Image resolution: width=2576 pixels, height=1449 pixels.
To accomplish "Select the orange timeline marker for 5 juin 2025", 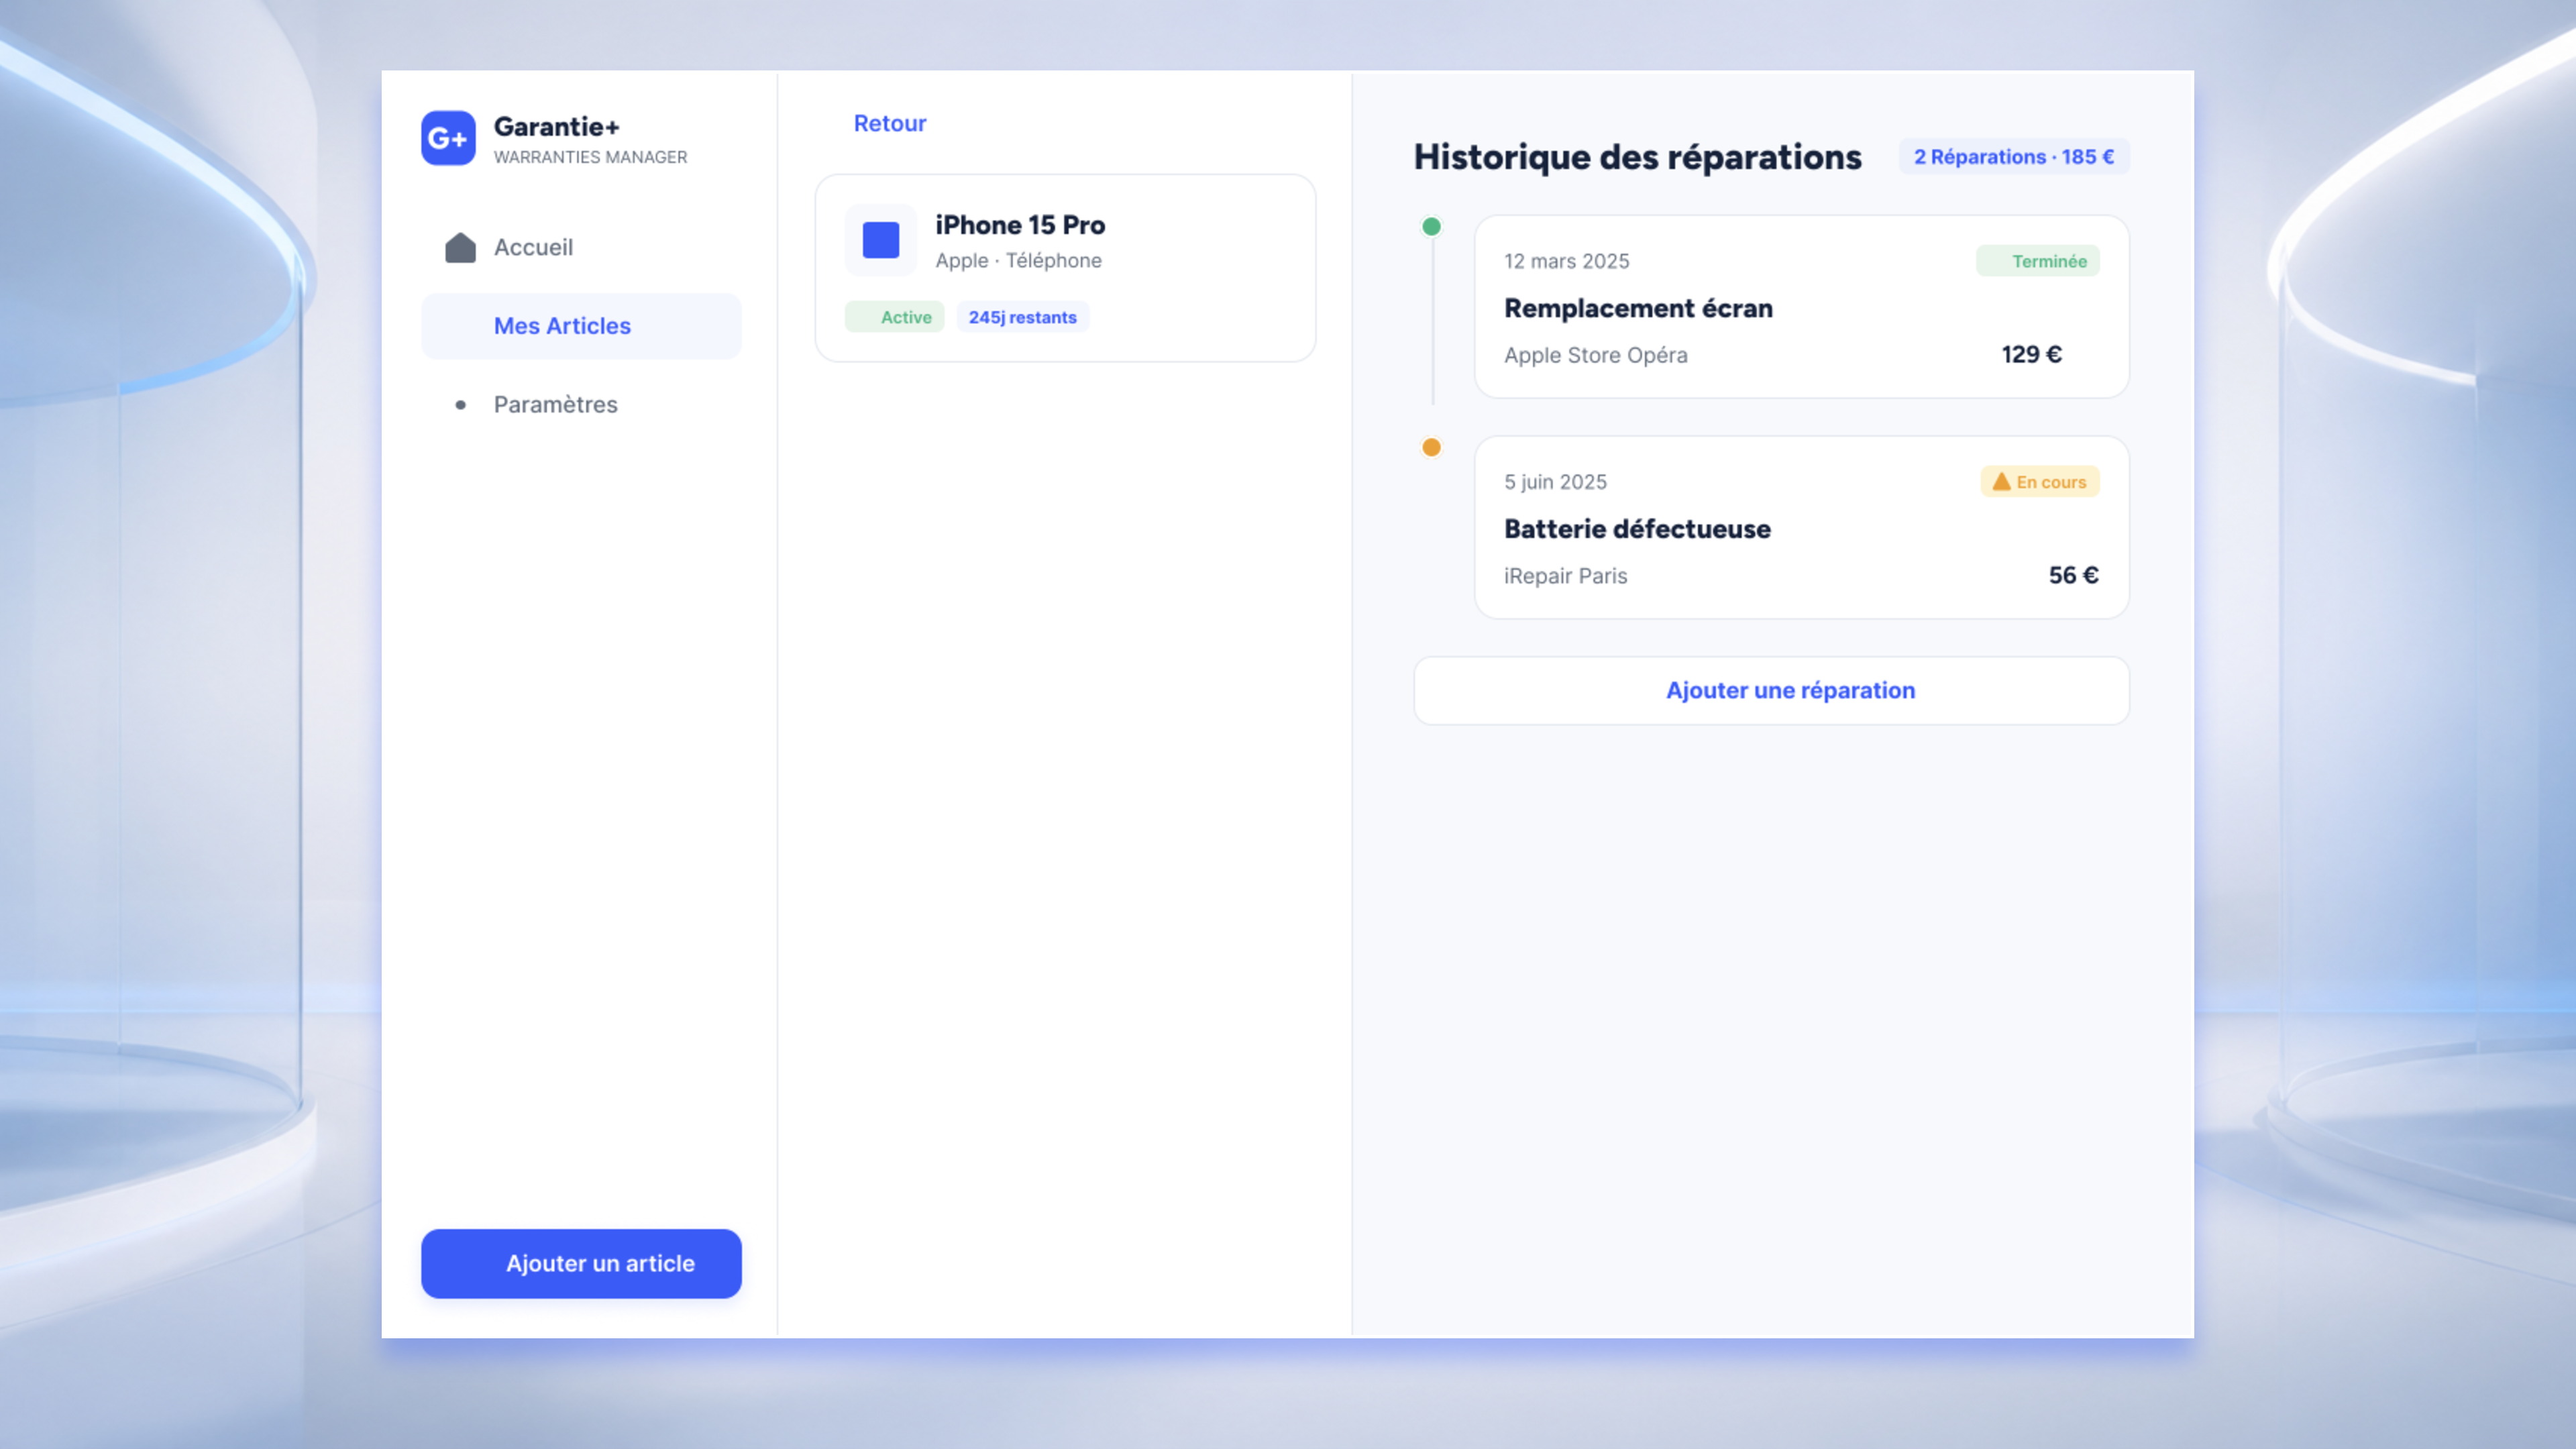I will click(1431, 447).
